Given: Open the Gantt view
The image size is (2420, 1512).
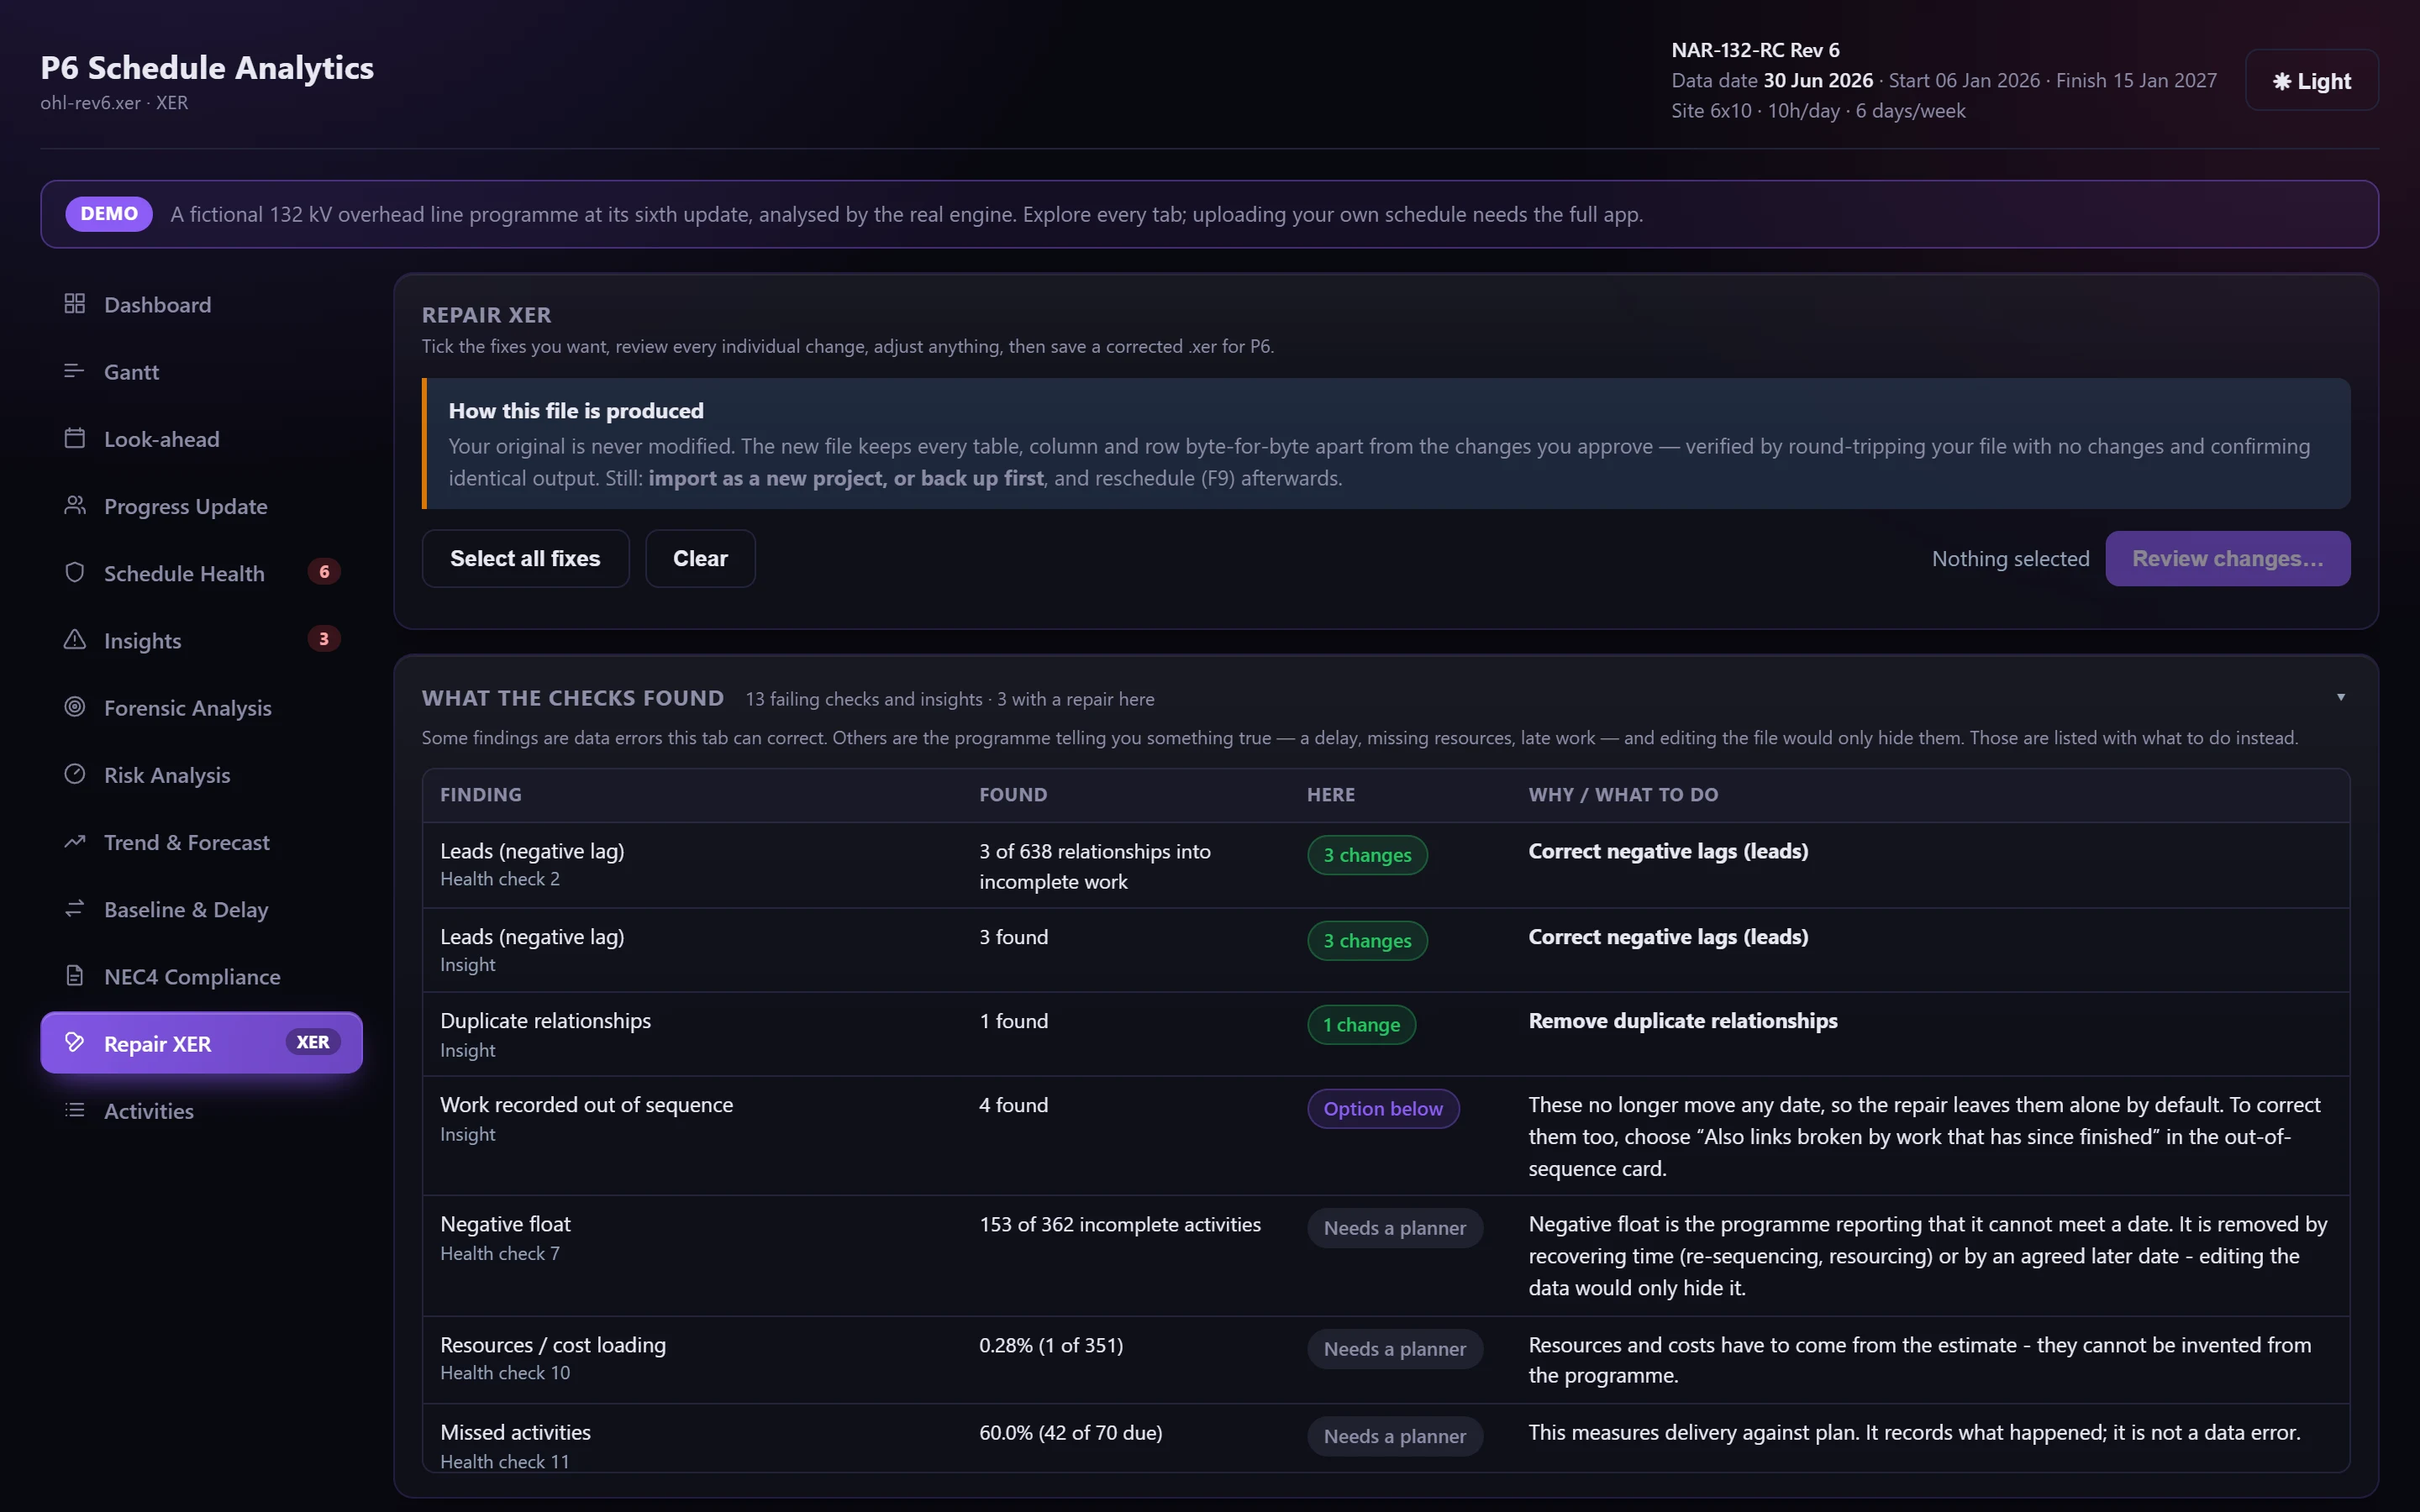Looking at the screenshot, I should [201, 371].
